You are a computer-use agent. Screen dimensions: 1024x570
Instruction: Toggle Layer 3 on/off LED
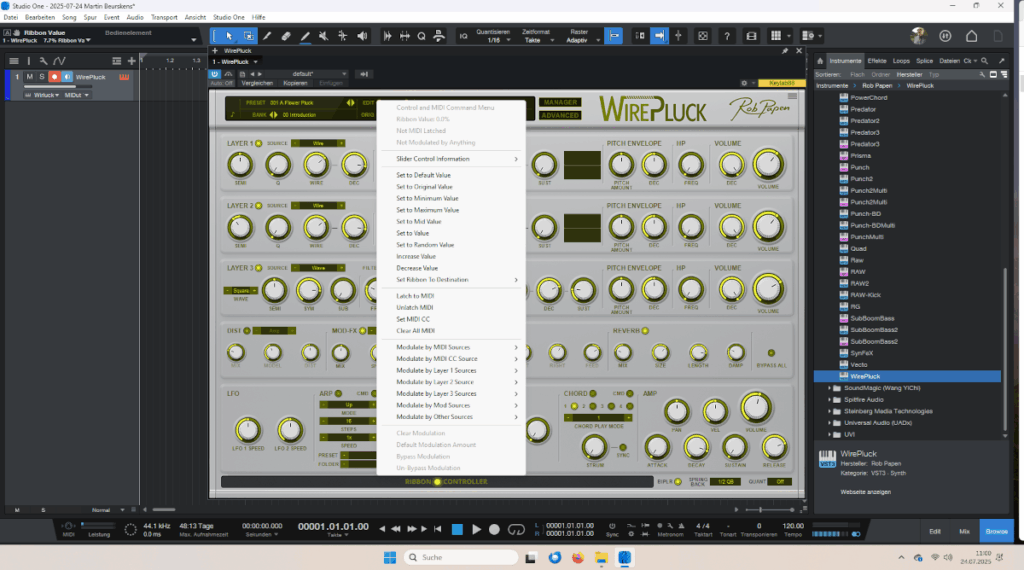[259, 268]
